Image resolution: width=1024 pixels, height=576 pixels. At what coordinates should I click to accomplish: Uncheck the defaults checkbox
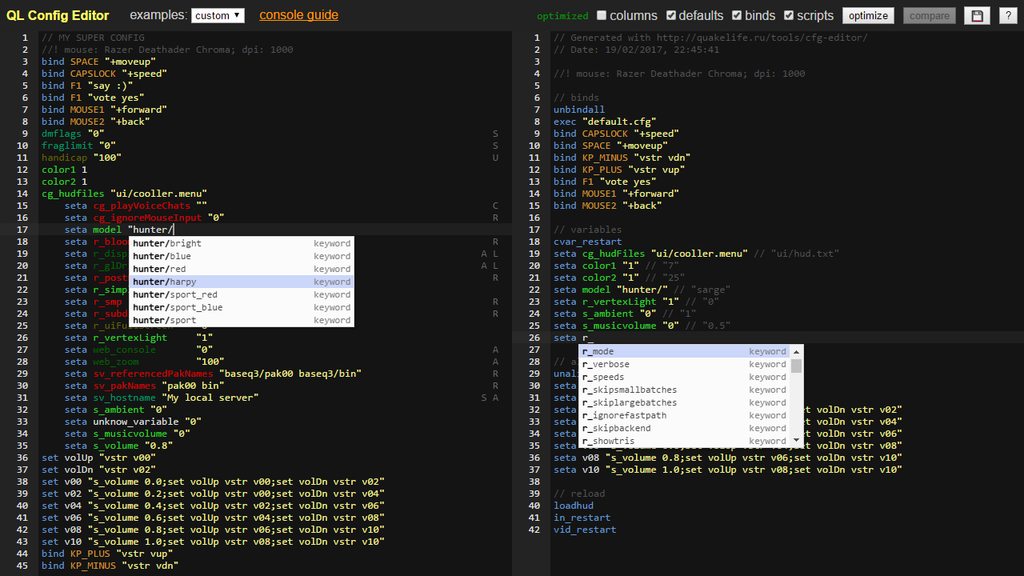coord(672,16)
